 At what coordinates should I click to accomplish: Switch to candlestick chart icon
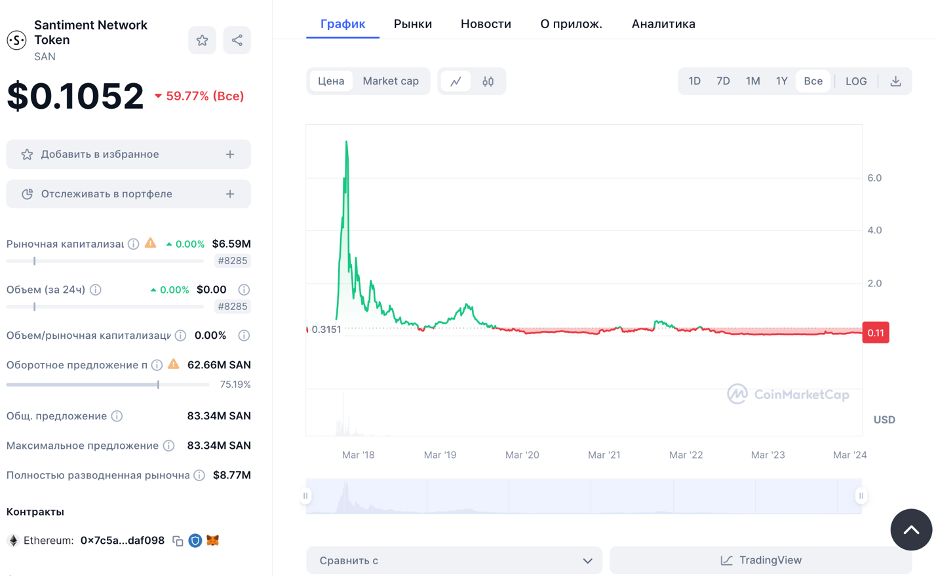pos(488,81)
